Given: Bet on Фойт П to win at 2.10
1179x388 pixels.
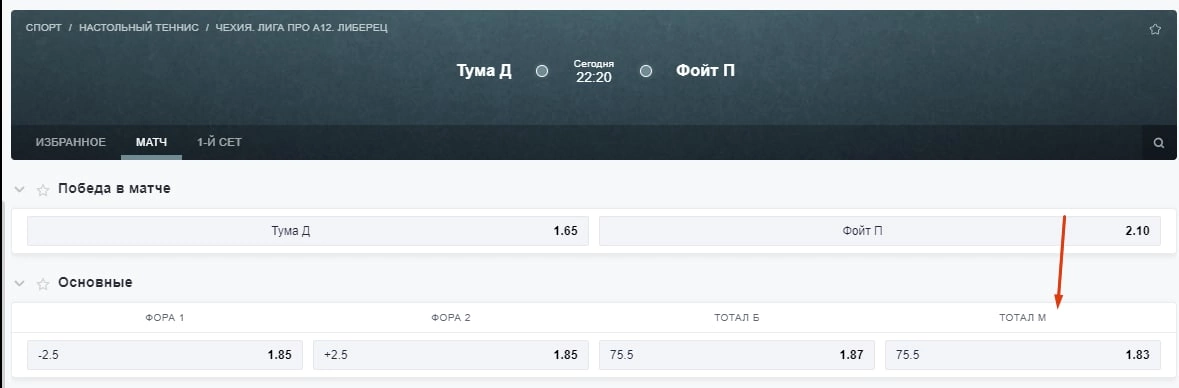Looking at the screenshot, I should coord(880,232).
